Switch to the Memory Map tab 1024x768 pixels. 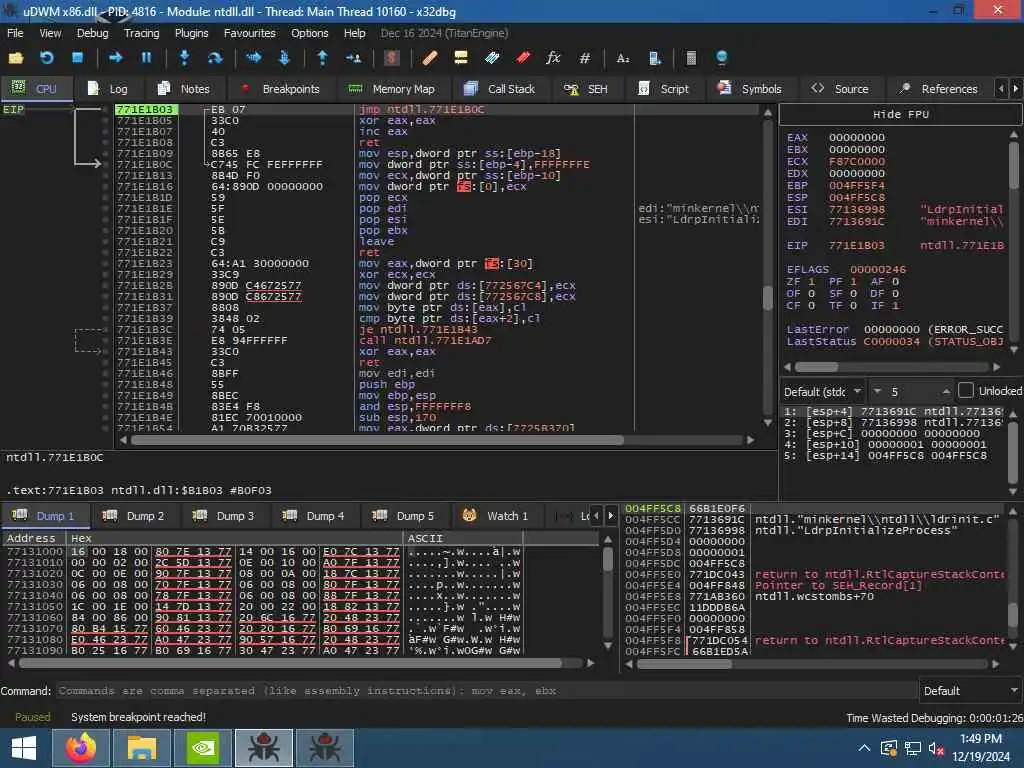tap(392, 89)
